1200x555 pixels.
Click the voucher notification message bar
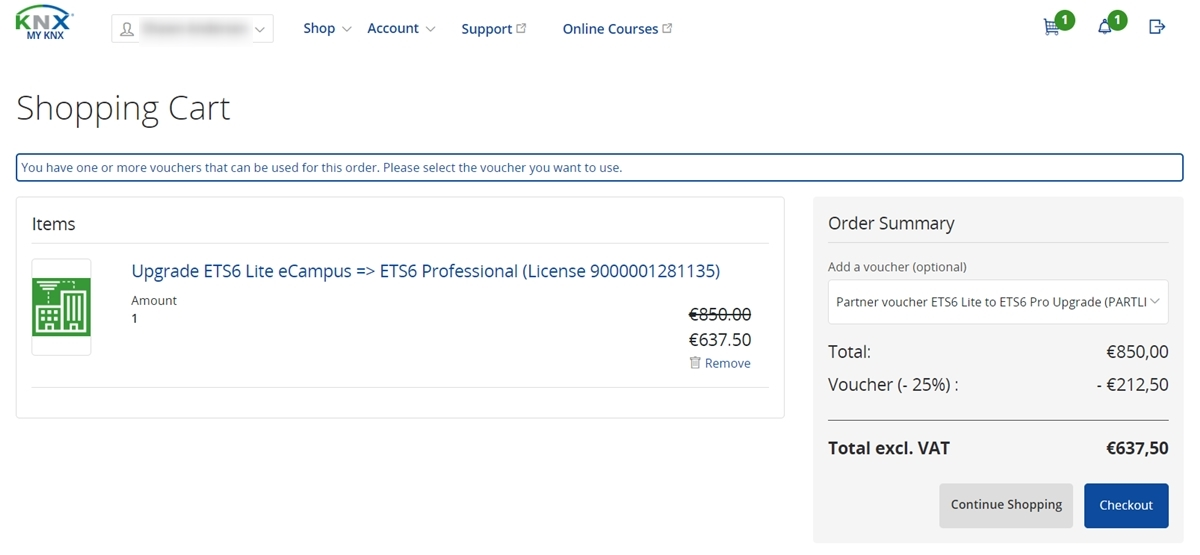point(600,167)
